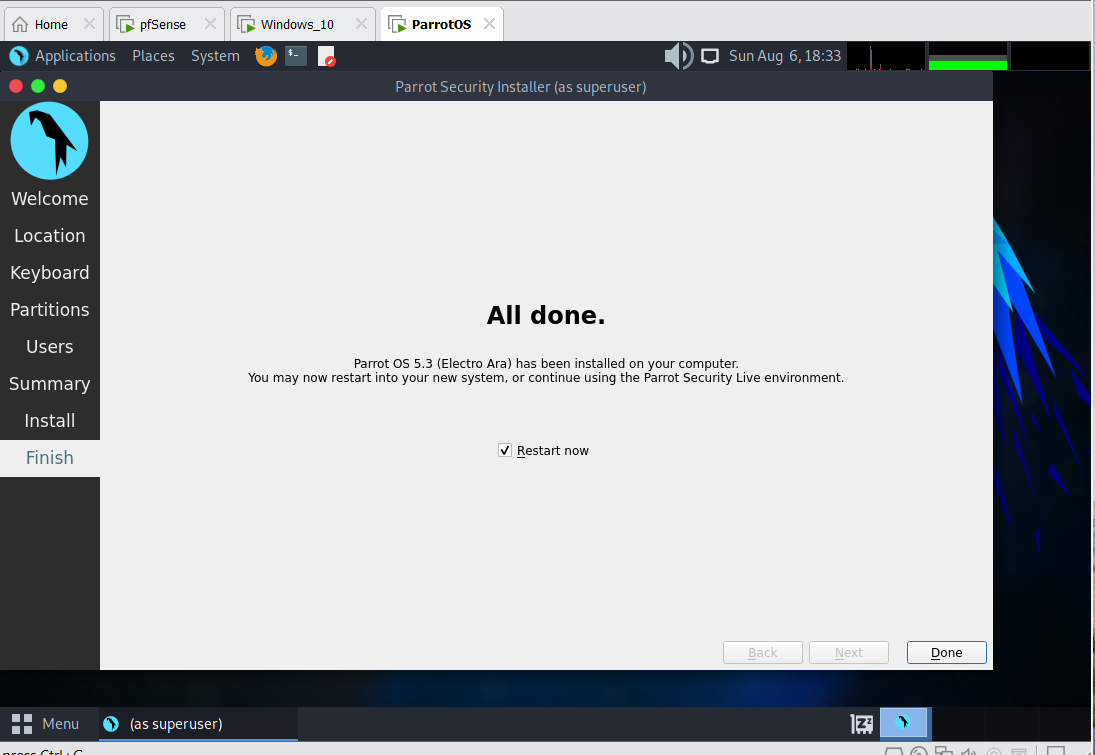Viewport: 1095px width, 755px height.
Task: Click the CPU graph in the top panel
Action: click(886, 57)
